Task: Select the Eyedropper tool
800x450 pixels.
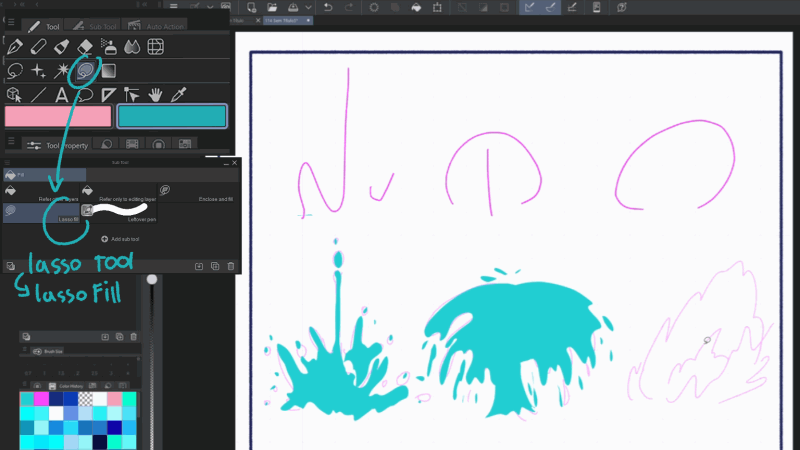Action: coord(179,94)
